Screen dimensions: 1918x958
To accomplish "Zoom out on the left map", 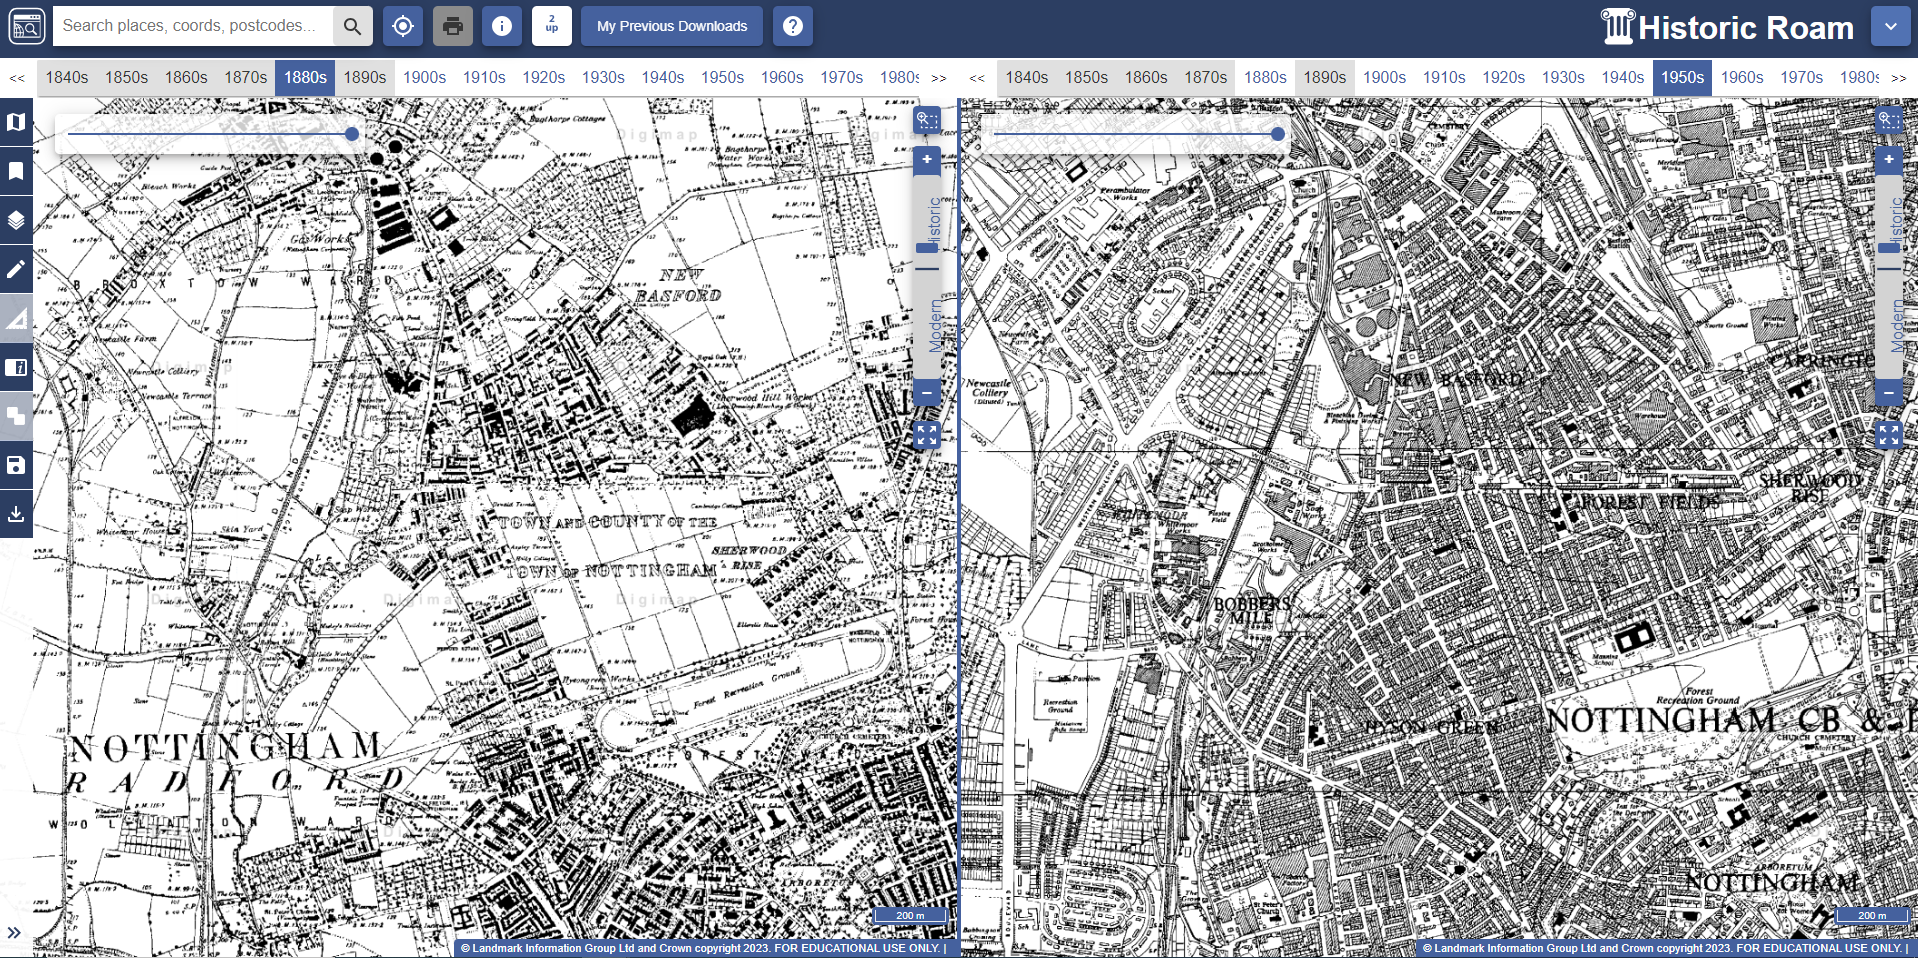I will point(927,392).
